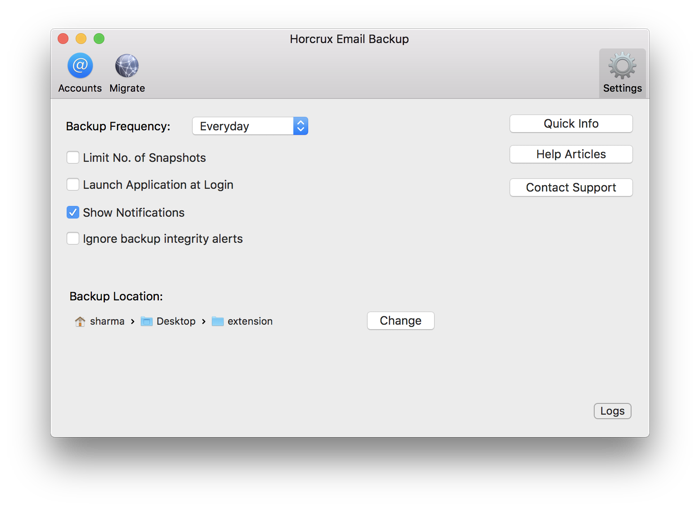Minimize window with yellow button

coord(81,39)
